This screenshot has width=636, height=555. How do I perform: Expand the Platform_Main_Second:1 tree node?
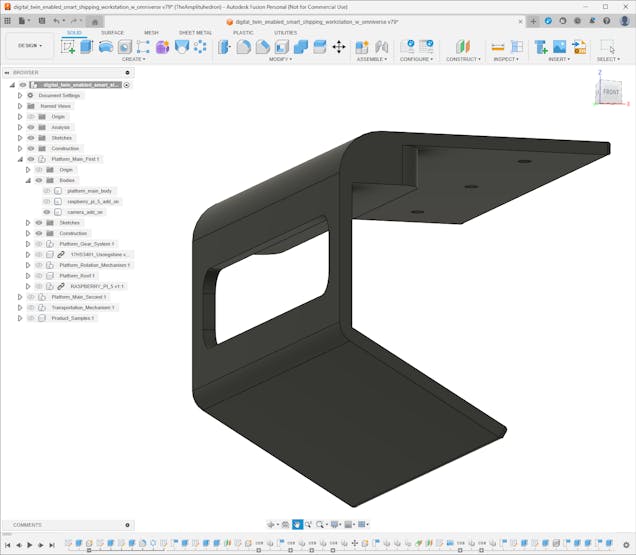pos(20,297)
